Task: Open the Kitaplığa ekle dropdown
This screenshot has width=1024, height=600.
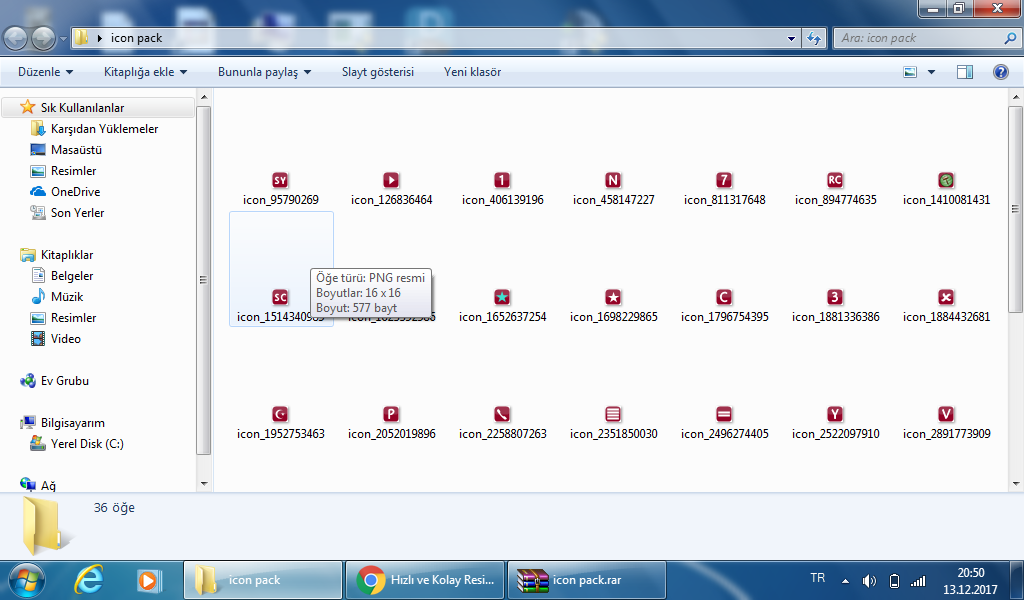Action: click(145, 72)
